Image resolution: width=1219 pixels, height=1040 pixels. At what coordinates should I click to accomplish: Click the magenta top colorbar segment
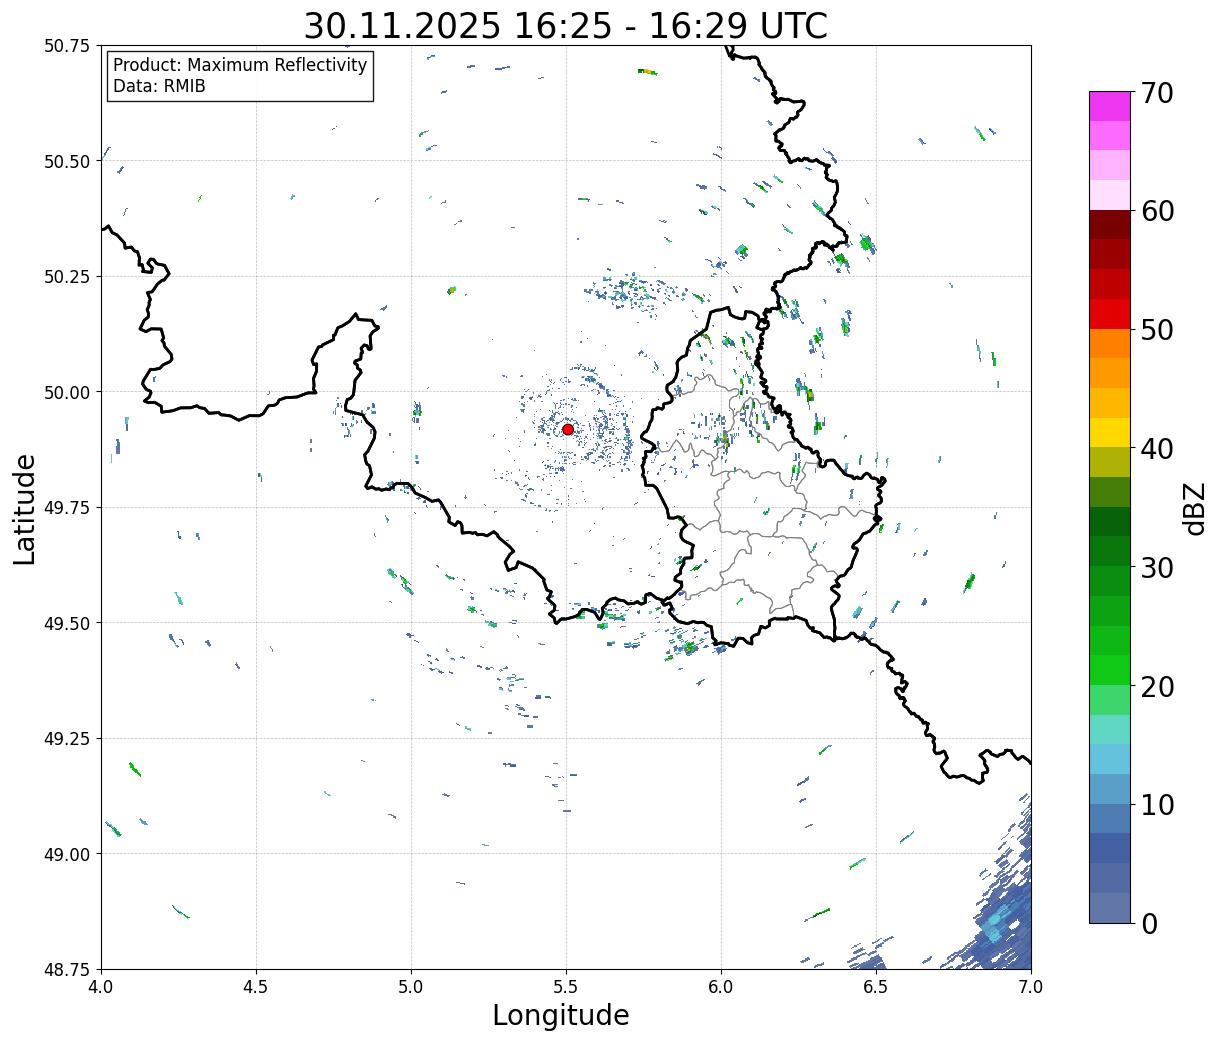click(x=1110, y=106)
